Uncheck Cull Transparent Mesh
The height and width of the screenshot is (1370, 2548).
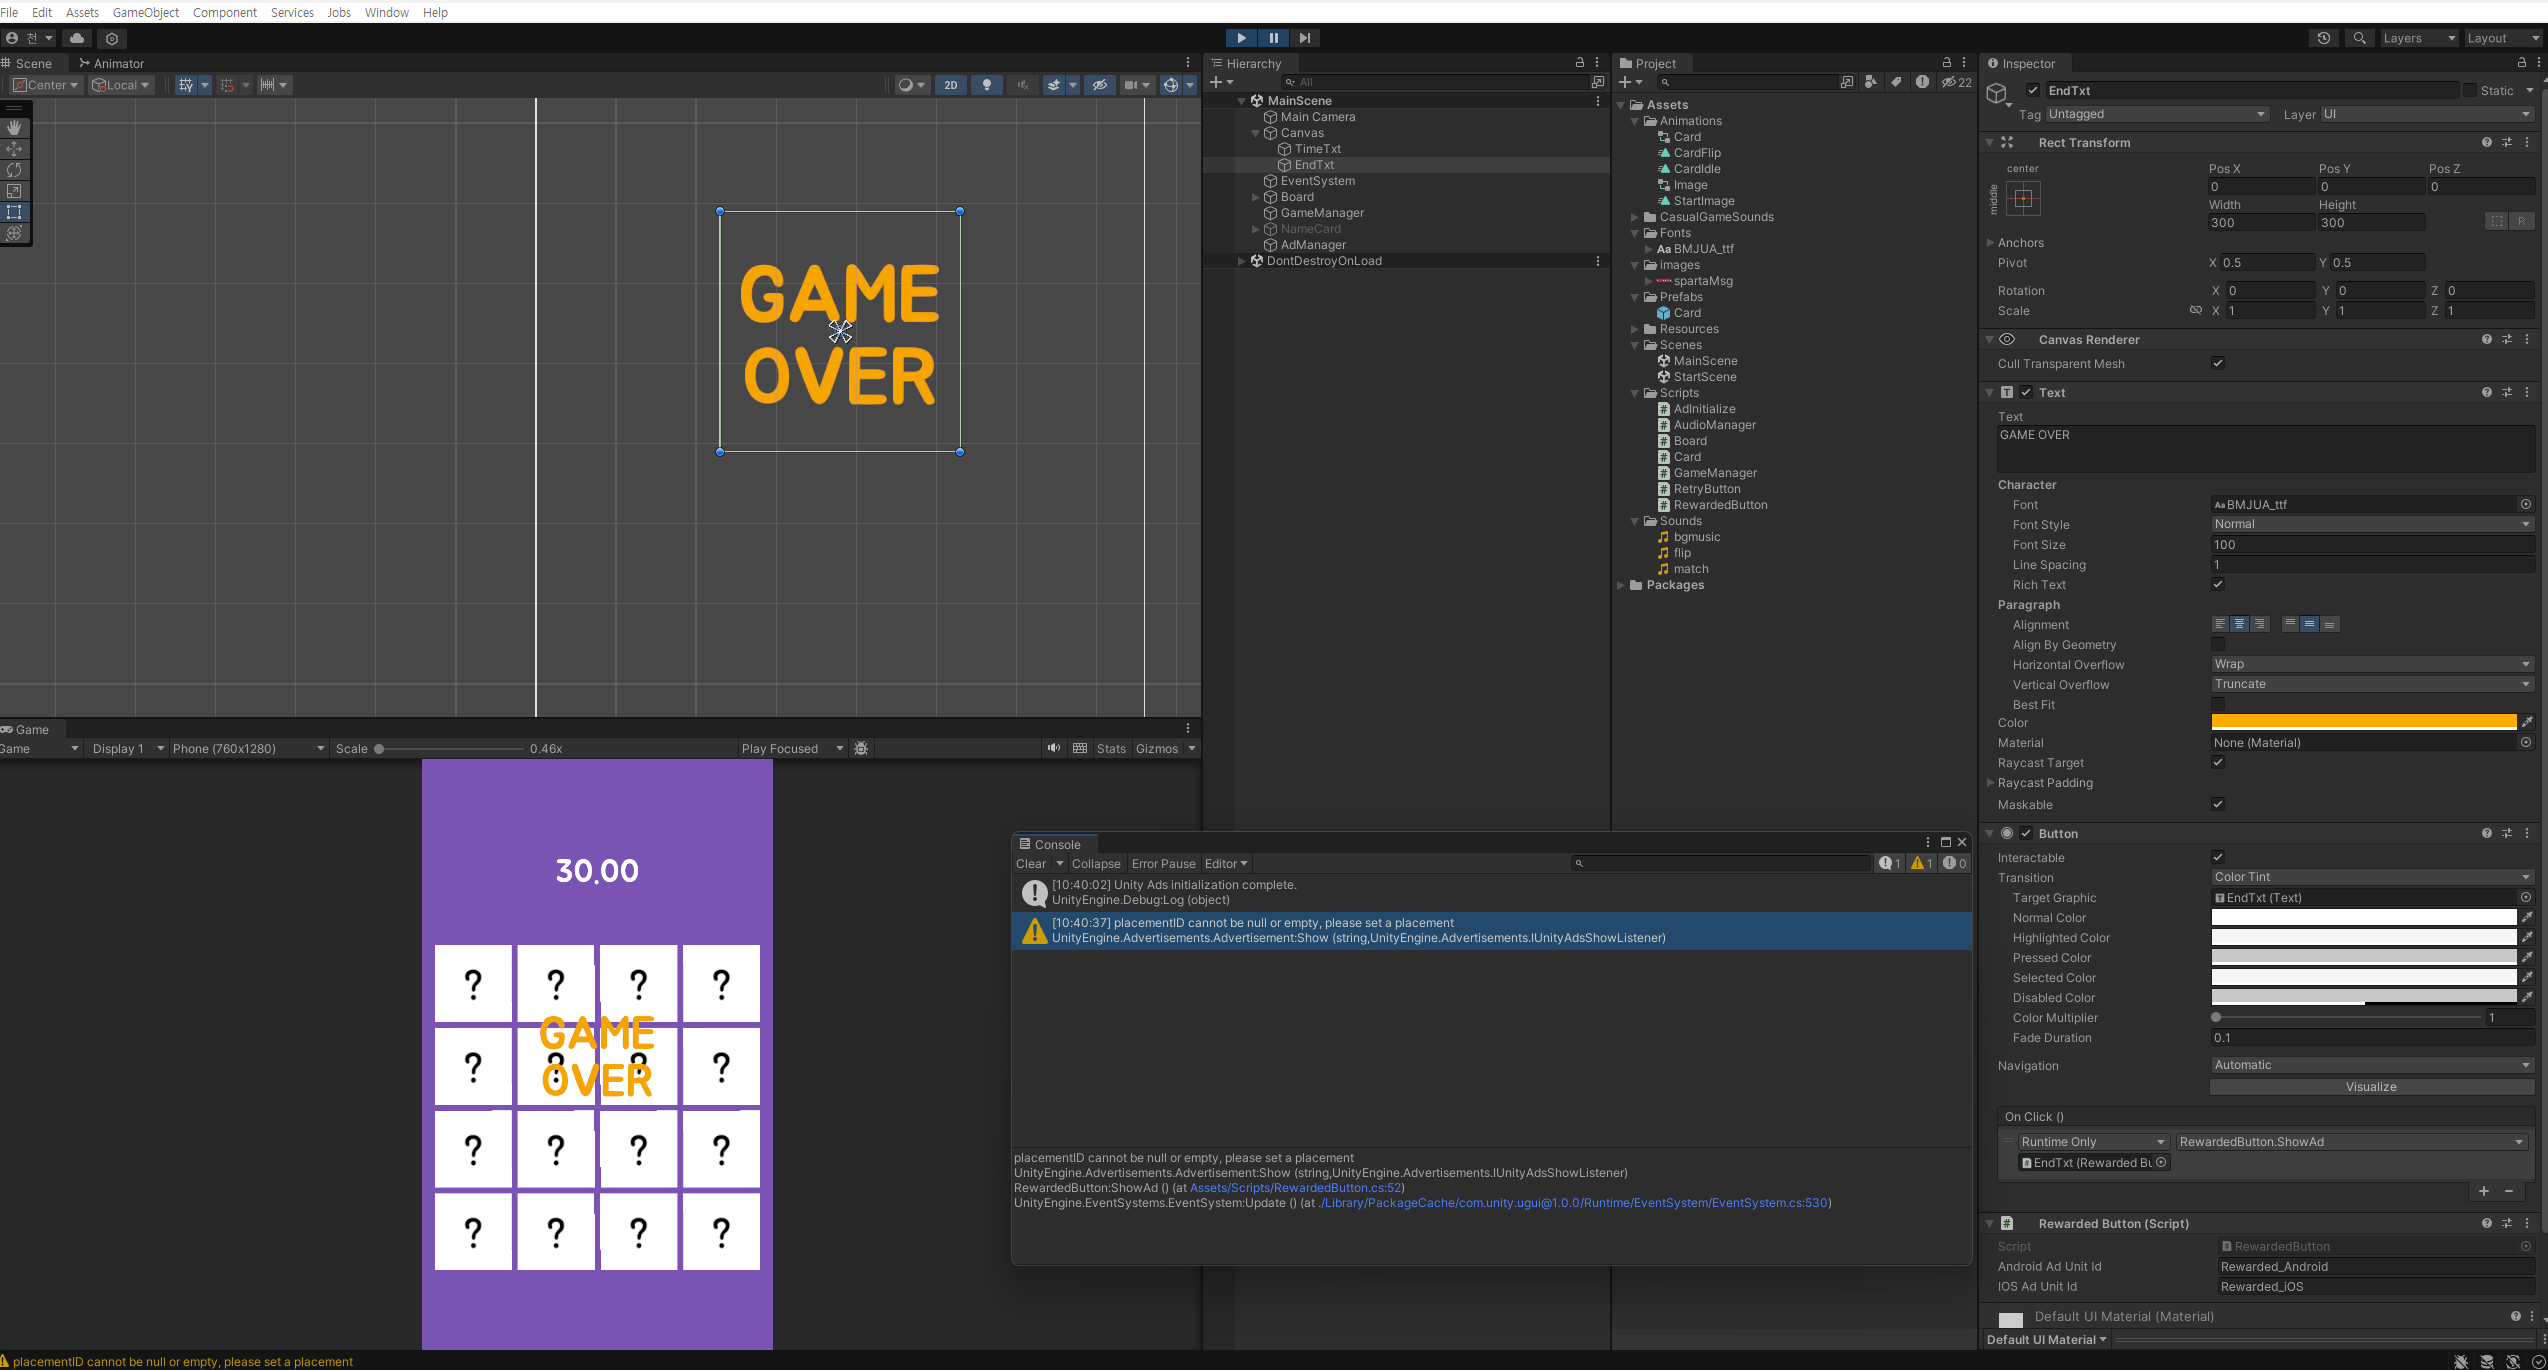pos(2218,363)
